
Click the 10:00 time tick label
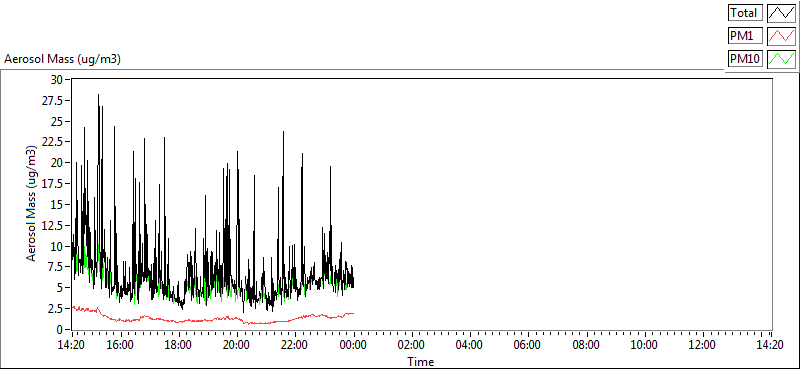pos(644,345)
